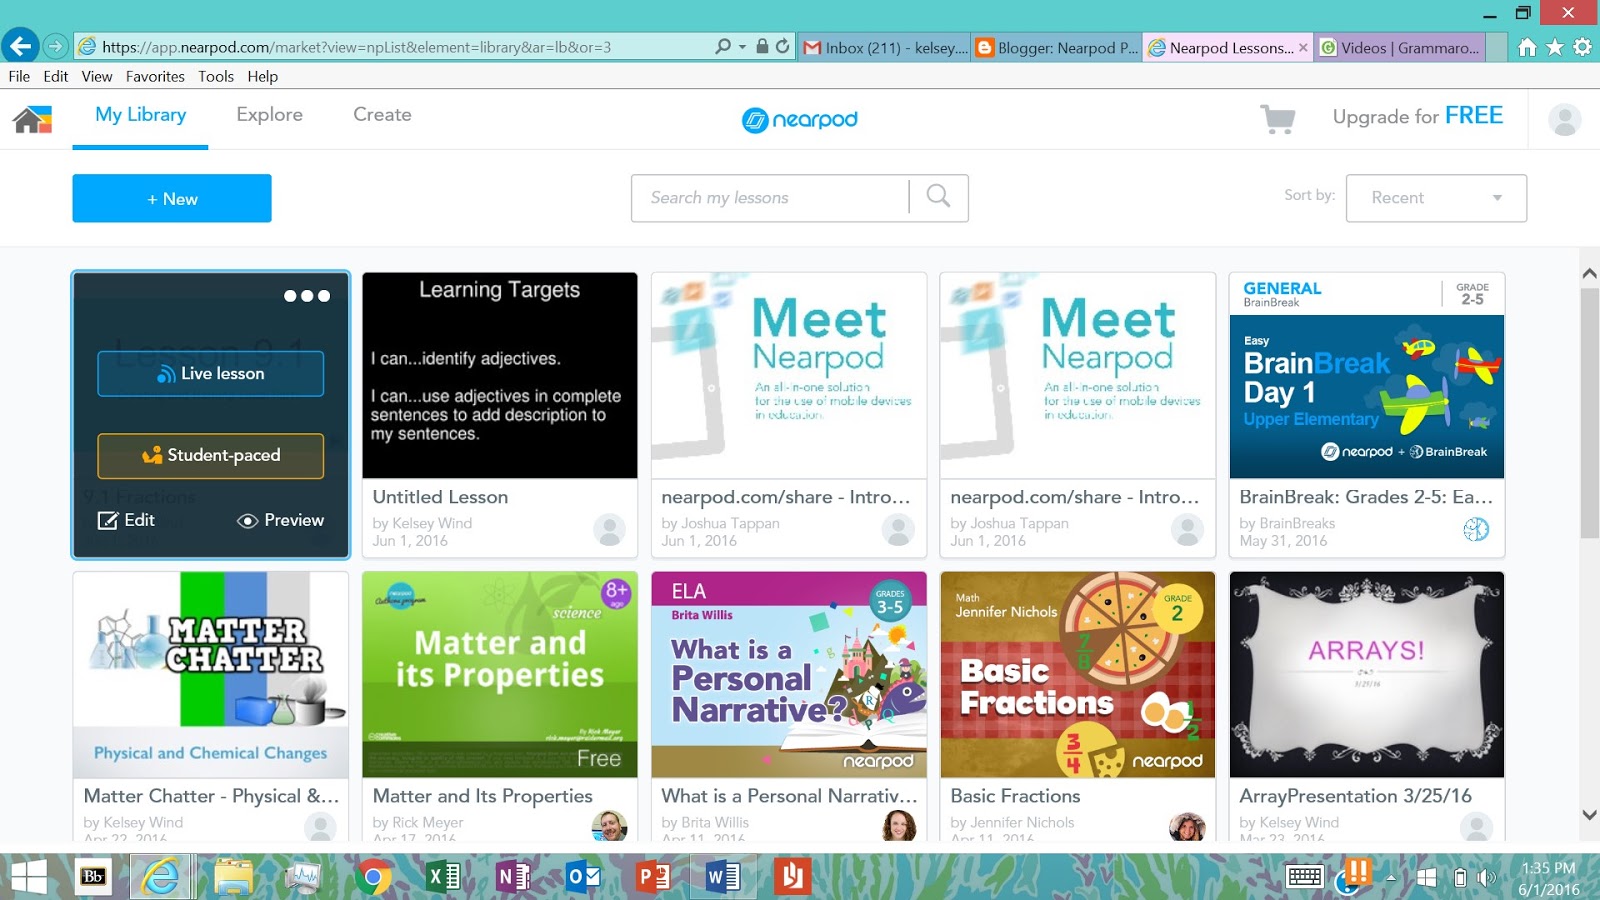Viewport: 1600px width, 900px height.
Task: Click Upgrade for FREE link
Action: [x=1417, y=116]
